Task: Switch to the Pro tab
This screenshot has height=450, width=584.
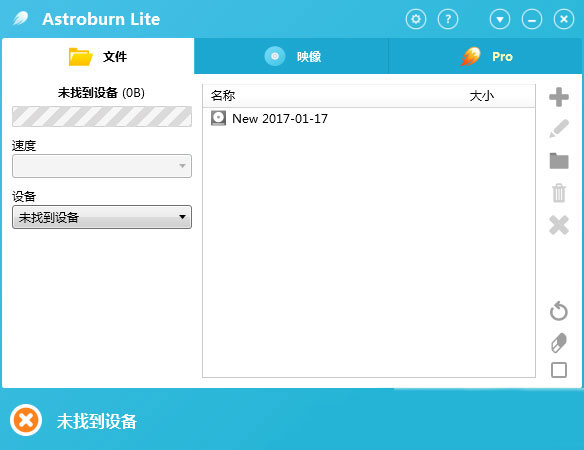Action: point(485,56)
